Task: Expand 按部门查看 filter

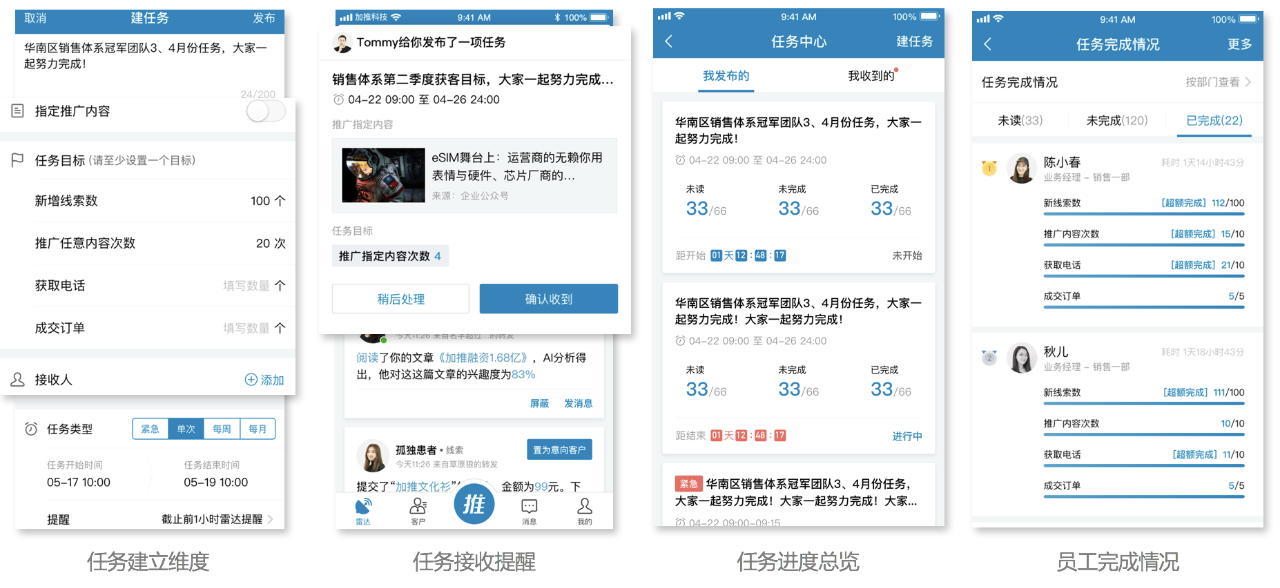Action: click(x=1219, y=82)
